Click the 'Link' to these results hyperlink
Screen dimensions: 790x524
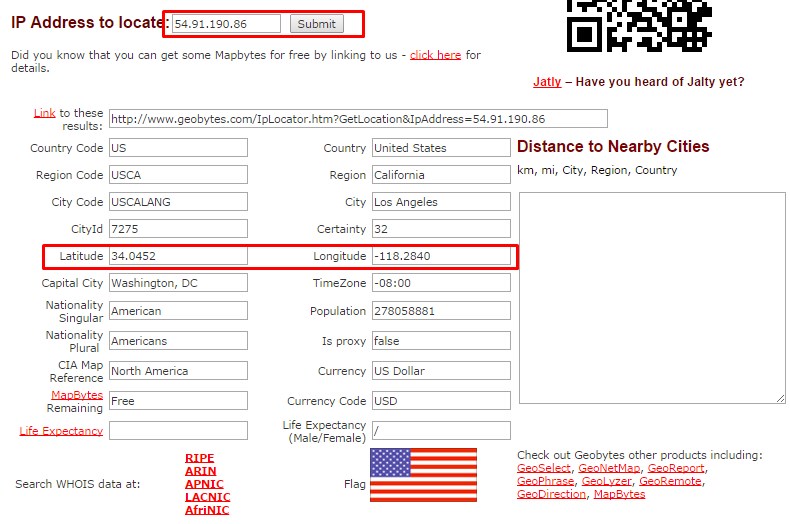coord(44,113)
